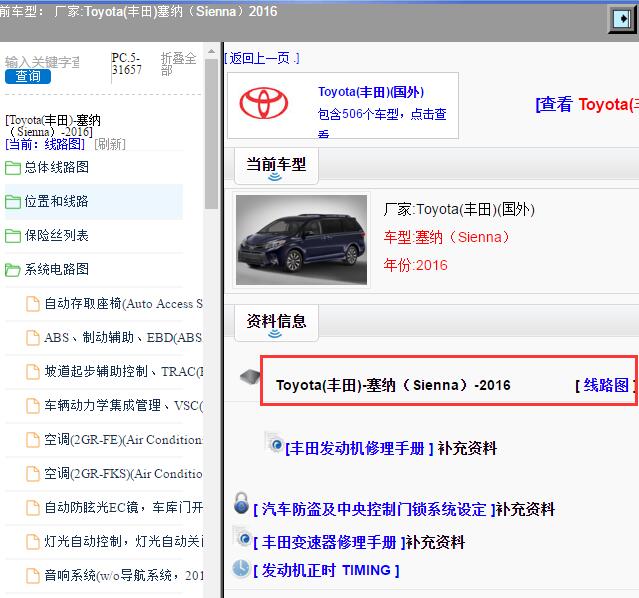Open 自动防眩光EC镜，车库门开 entry
This screenshot has height=598, width=639.
coord(123,508)
